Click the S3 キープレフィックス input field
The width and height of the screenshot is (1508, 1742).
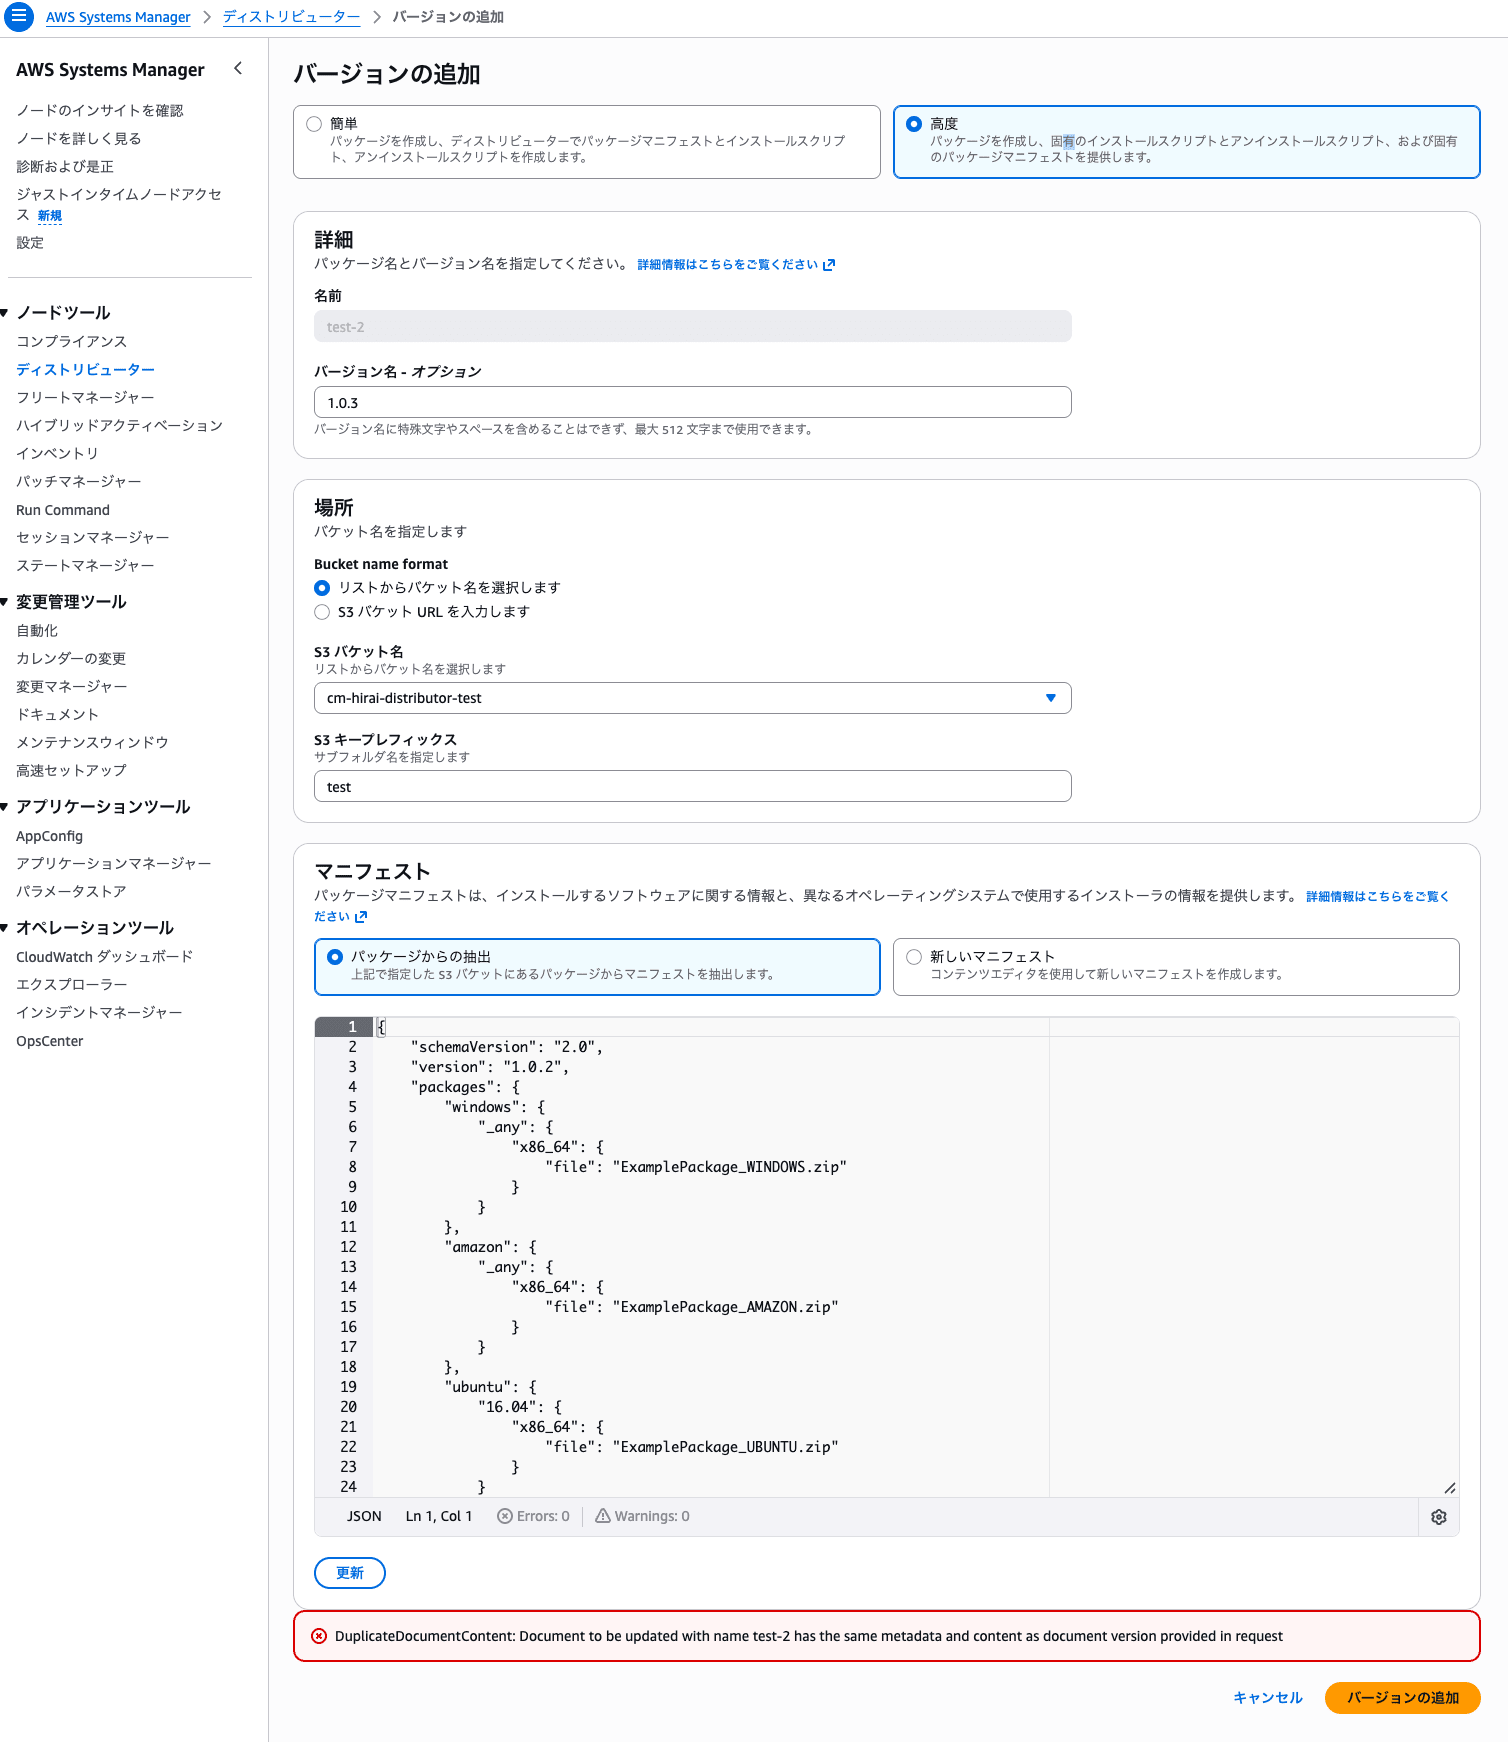pos(692,786)
